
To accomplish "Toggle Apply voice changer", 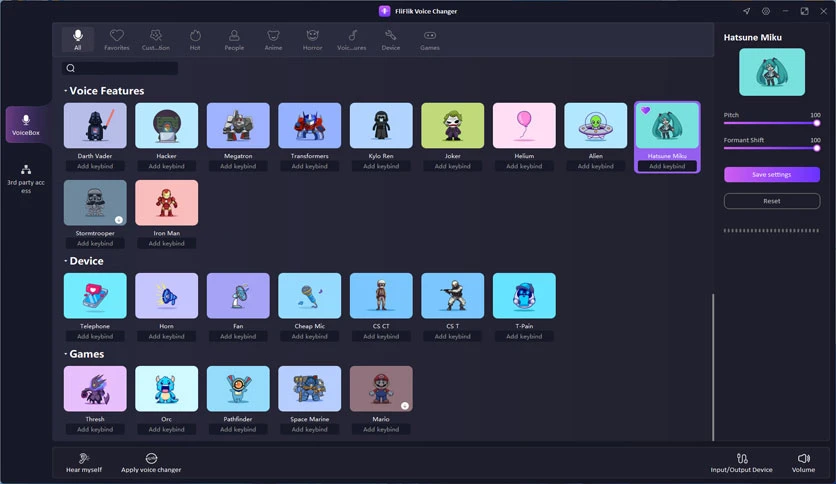I will pos(151,463).
